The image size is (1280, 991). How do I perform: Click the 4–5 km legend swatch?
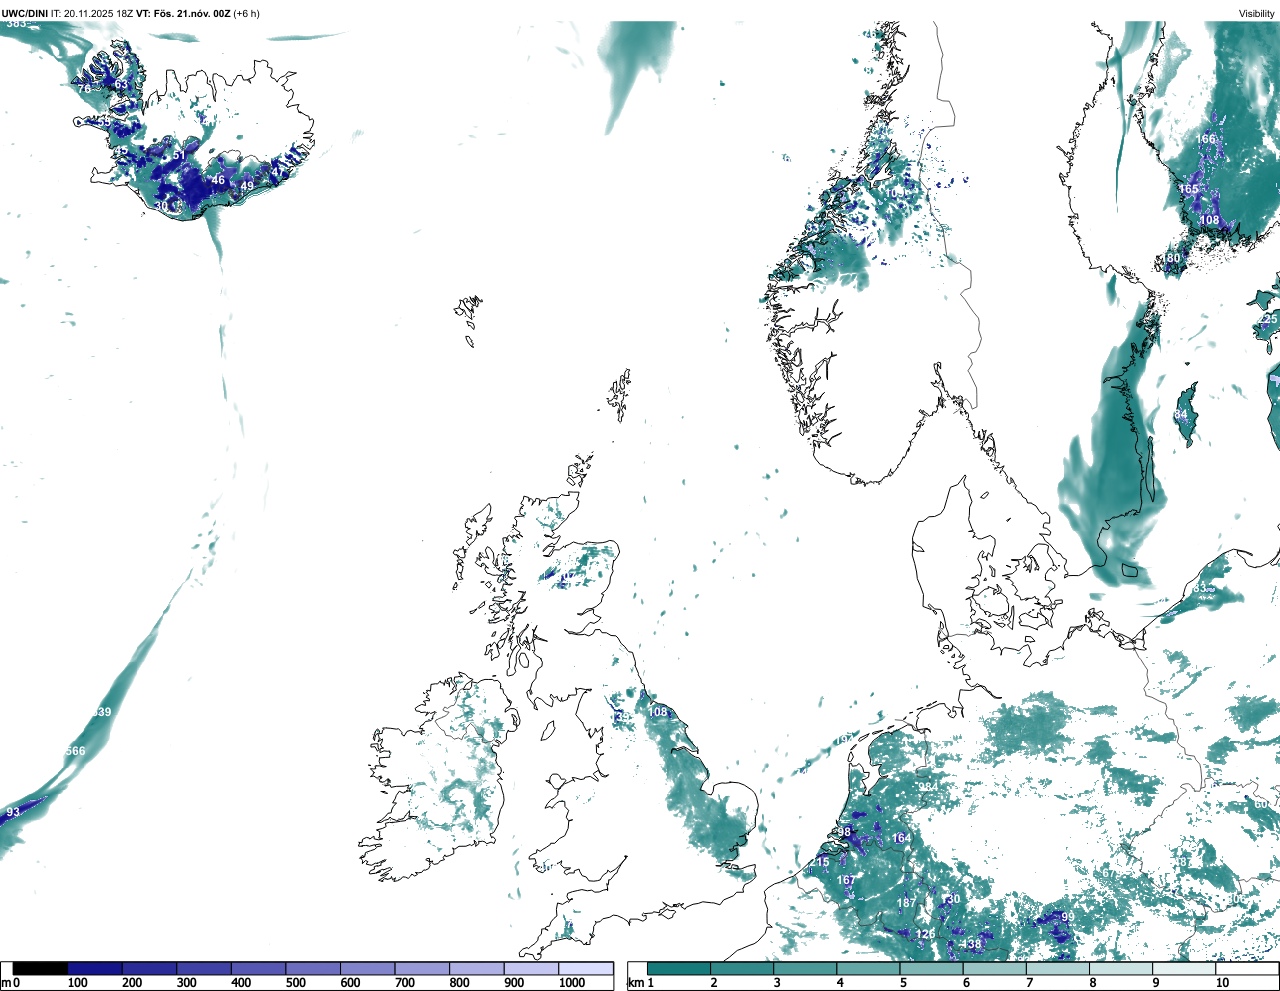tap(868, 969)
